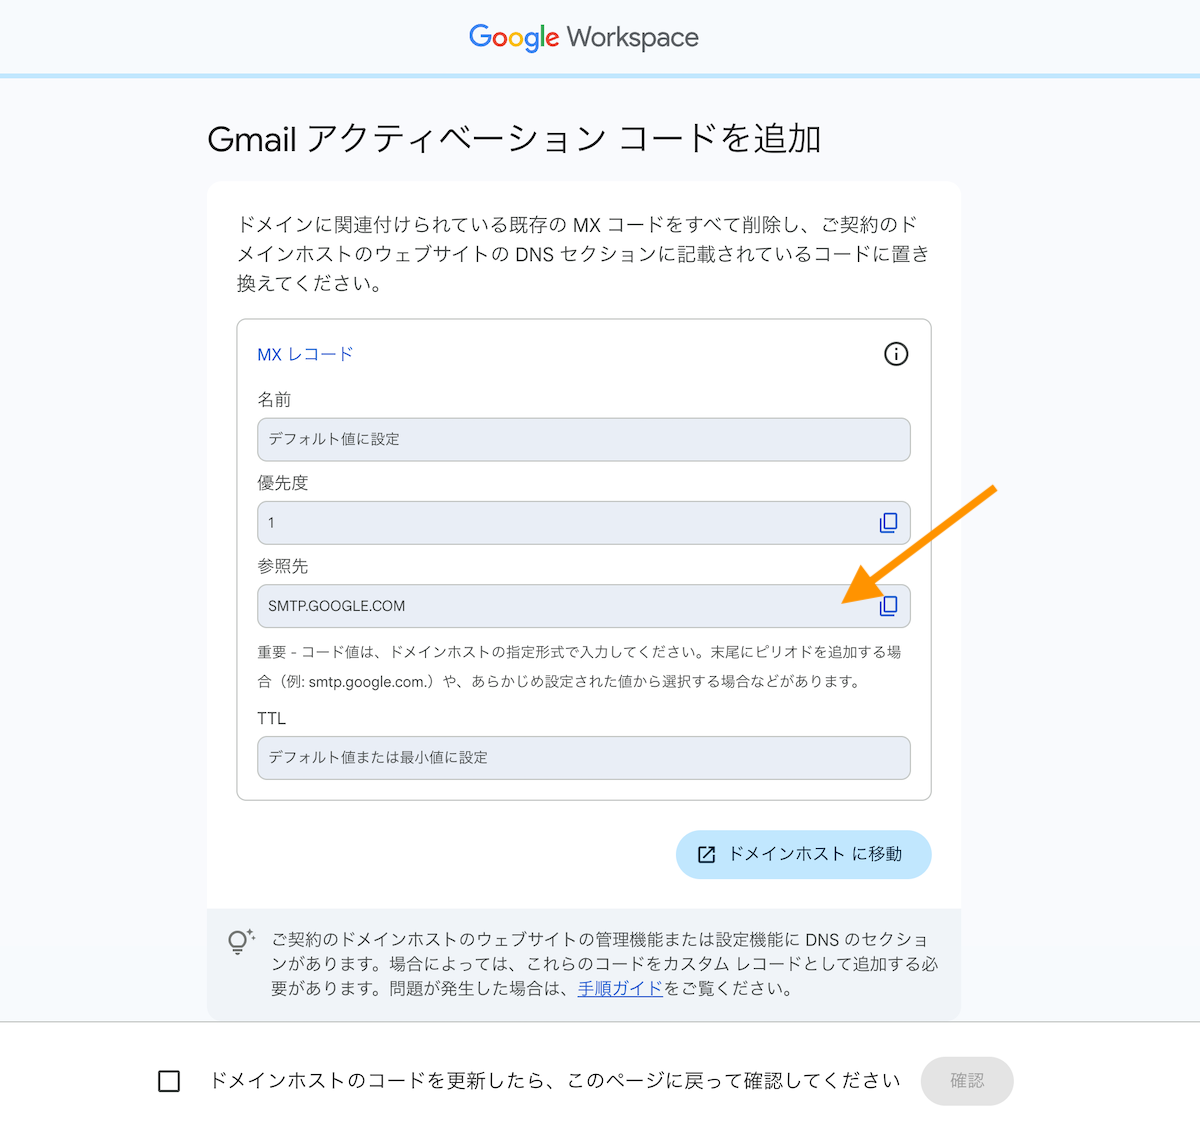Check the ドメインホストのコードを更新 confirmation checkbox
Viewport: 1200px width, 1140px height.
click(x=169, y=1081)
